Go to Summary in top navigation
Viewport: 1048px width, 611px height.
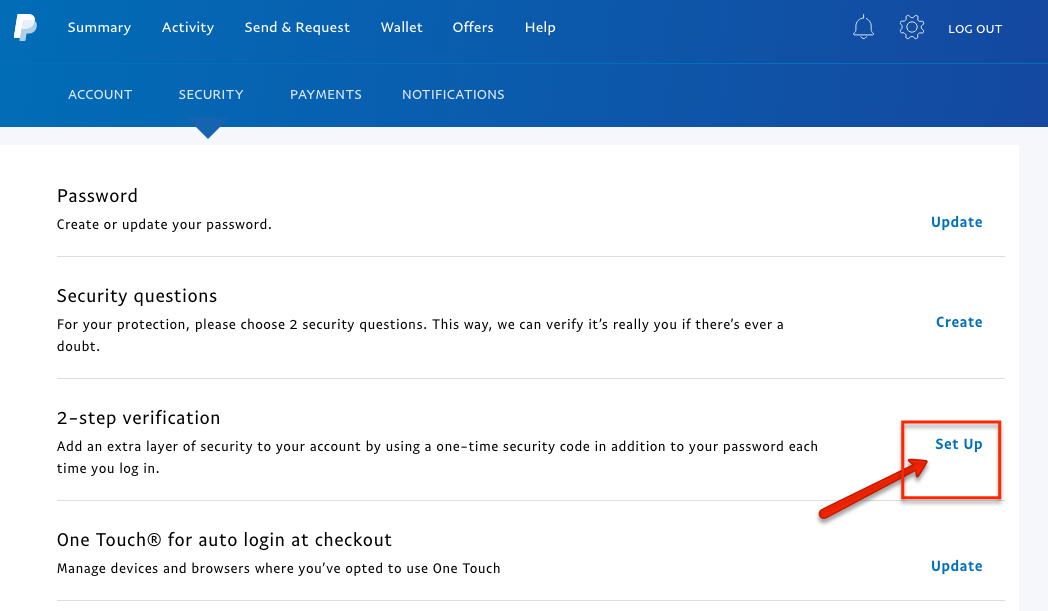click(99, 27)
